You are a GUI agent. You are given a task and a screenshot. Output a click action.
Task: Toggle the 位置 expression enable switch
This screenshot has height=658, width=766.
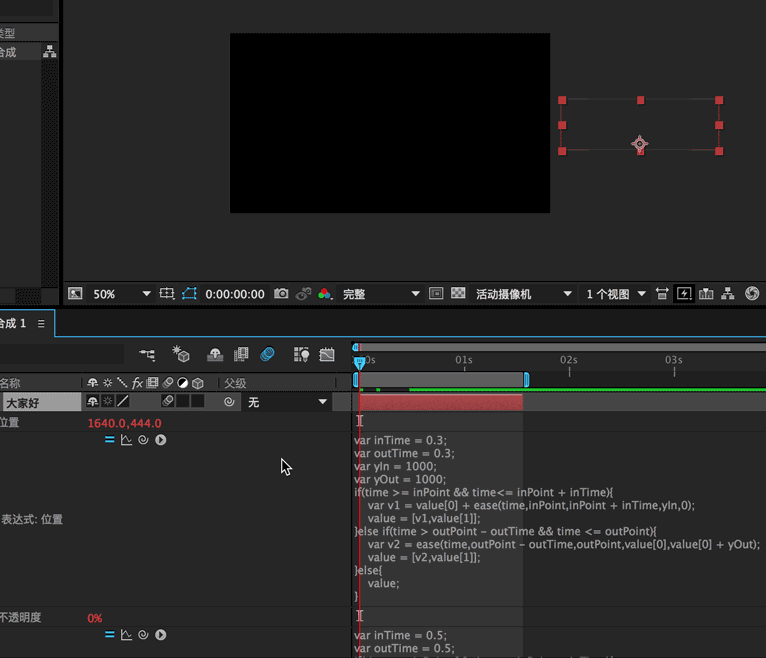(109, 440)
